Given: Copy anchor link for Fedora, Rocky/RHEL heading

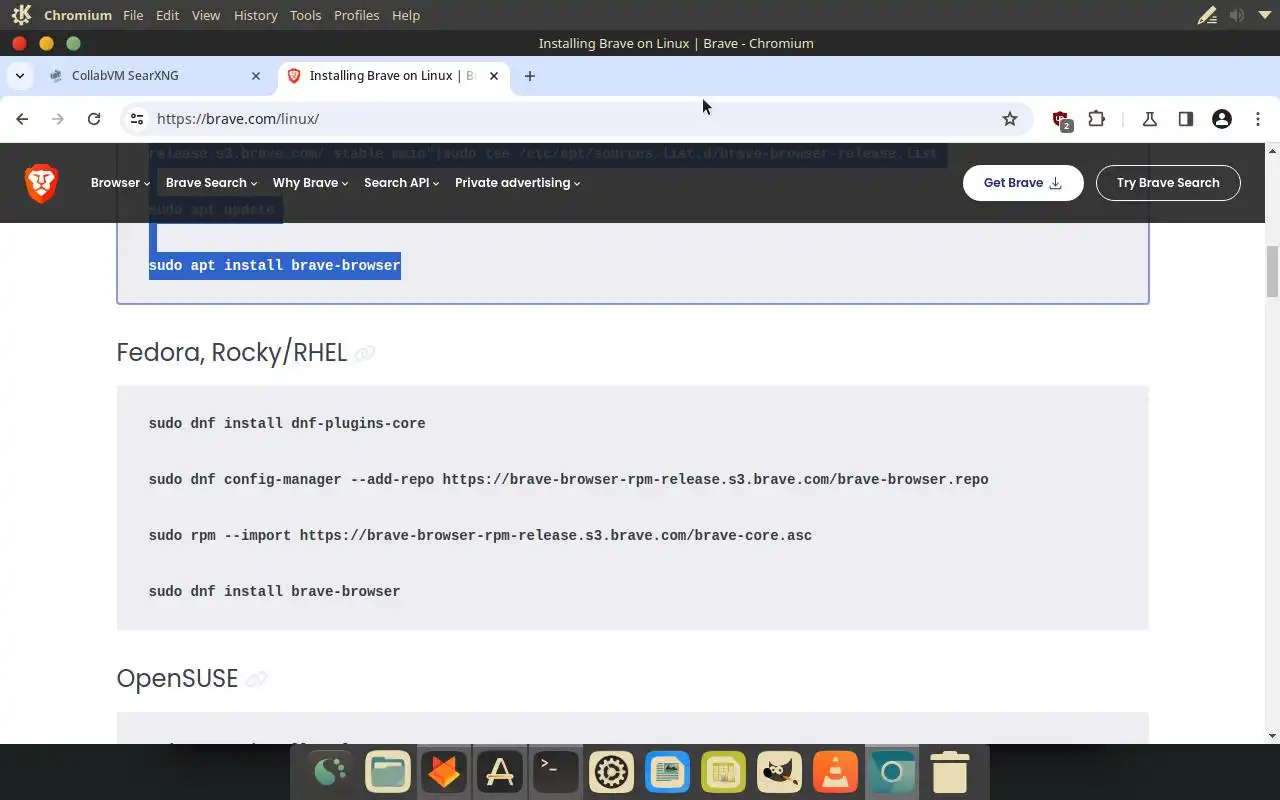Looking at the screenshot, I should [x=365, y=353].
